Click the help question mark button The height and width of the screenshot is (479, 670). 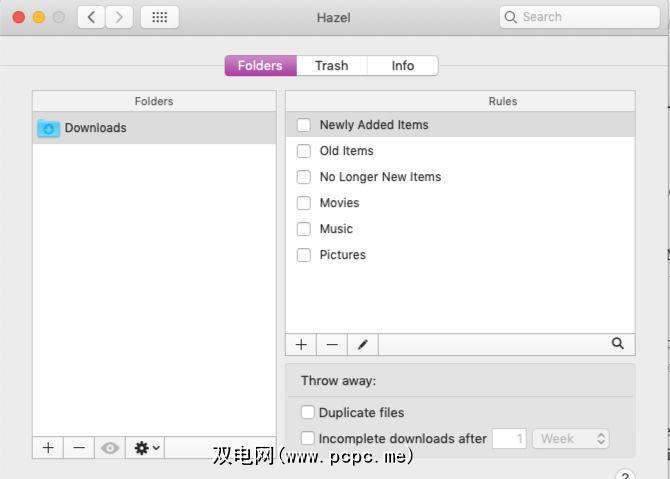pyautogui.click(x=625, y=475)
